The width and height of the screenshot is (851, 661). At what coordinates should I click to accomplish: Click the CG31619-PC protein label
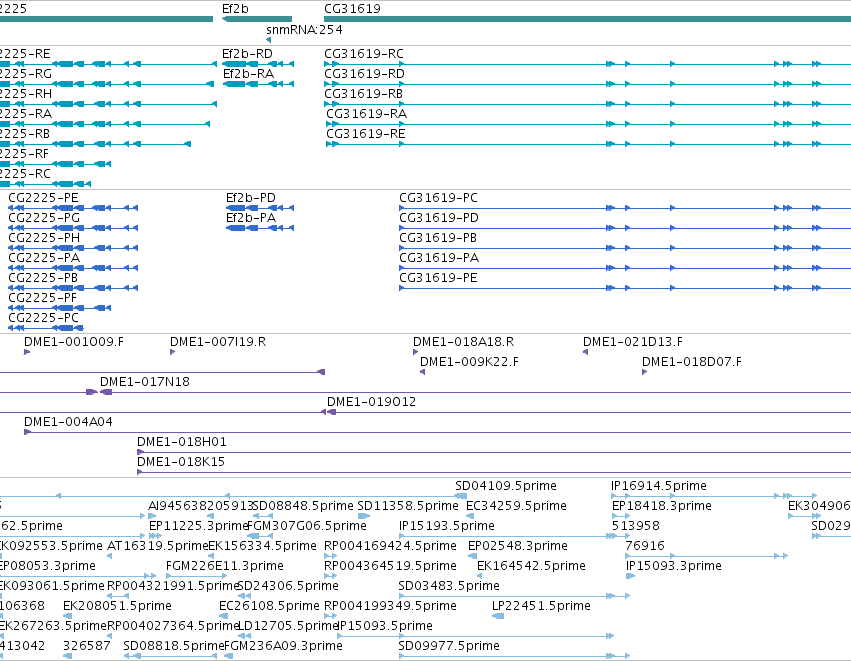439,198
